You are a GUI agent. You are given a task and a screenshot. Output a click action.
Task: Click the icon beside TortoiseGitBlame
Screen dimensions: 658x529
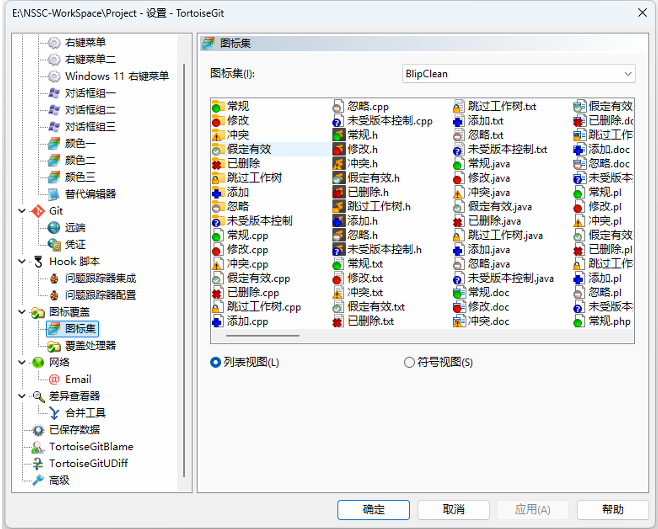pyautogui.click(x=38, y=447)
